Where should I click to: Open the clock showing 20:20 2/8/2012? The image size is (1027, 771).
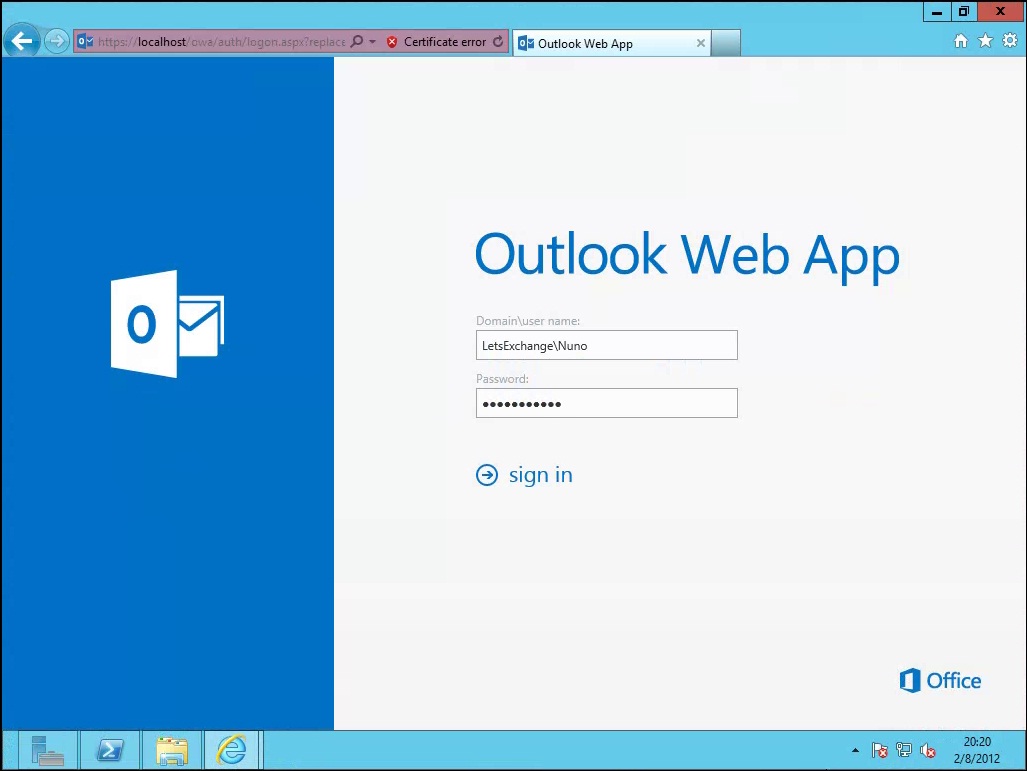pos(977,750)
